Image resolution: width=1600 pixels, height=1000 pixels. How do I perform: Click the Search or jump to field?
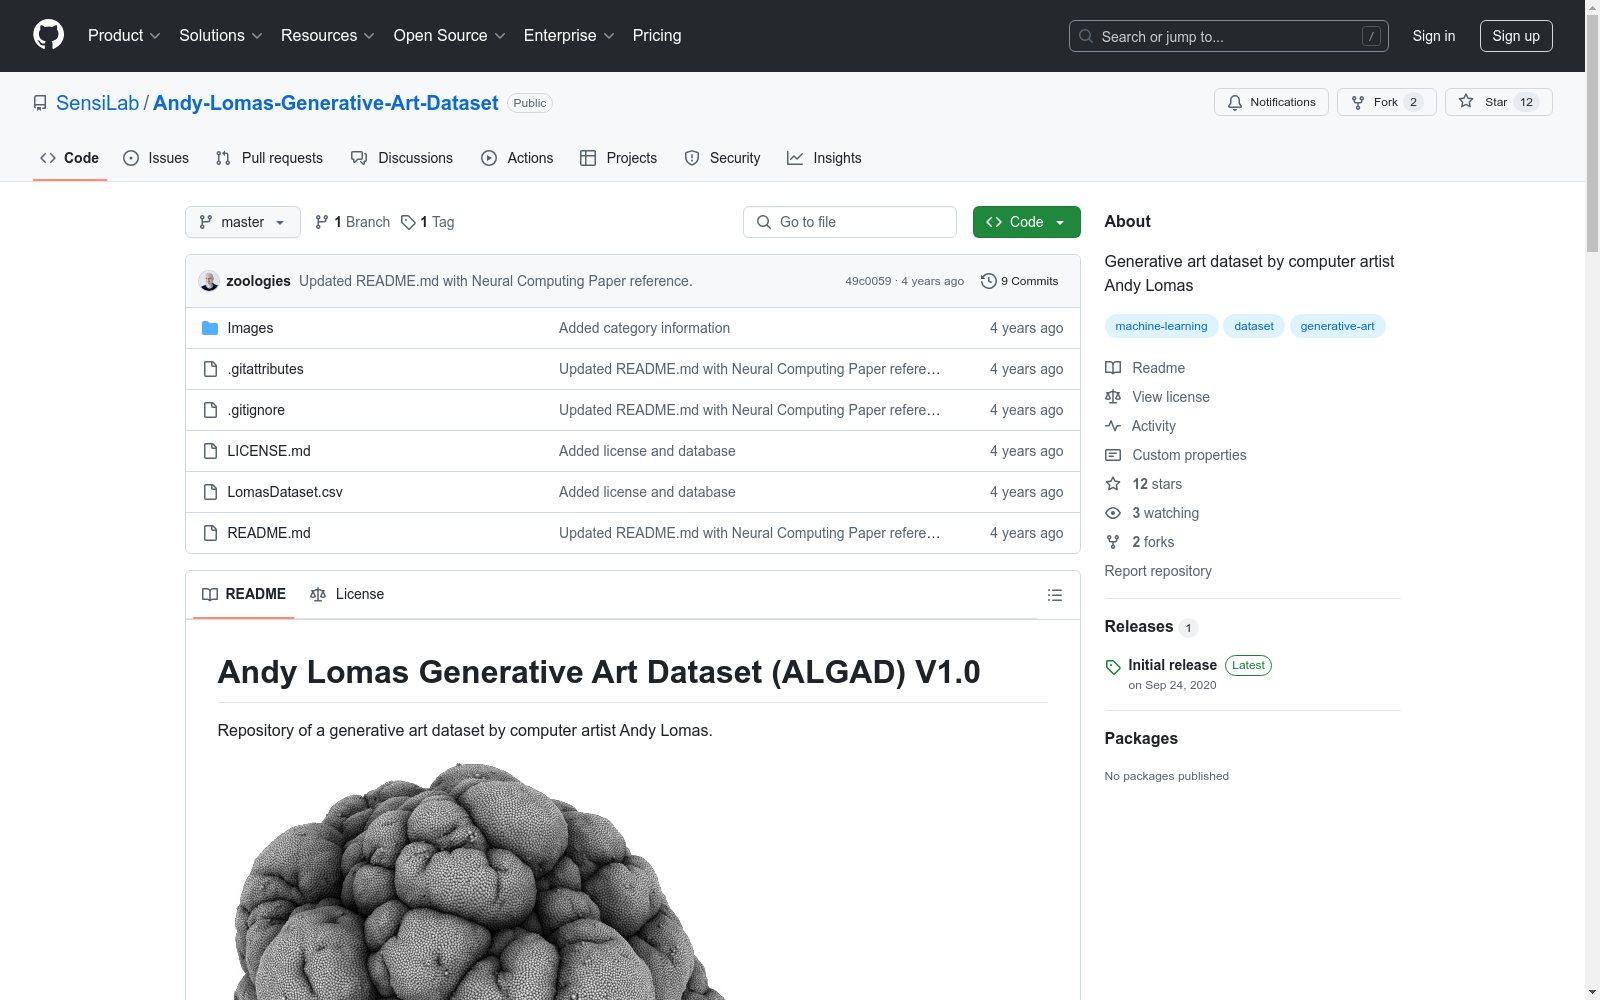[1229, 36]
